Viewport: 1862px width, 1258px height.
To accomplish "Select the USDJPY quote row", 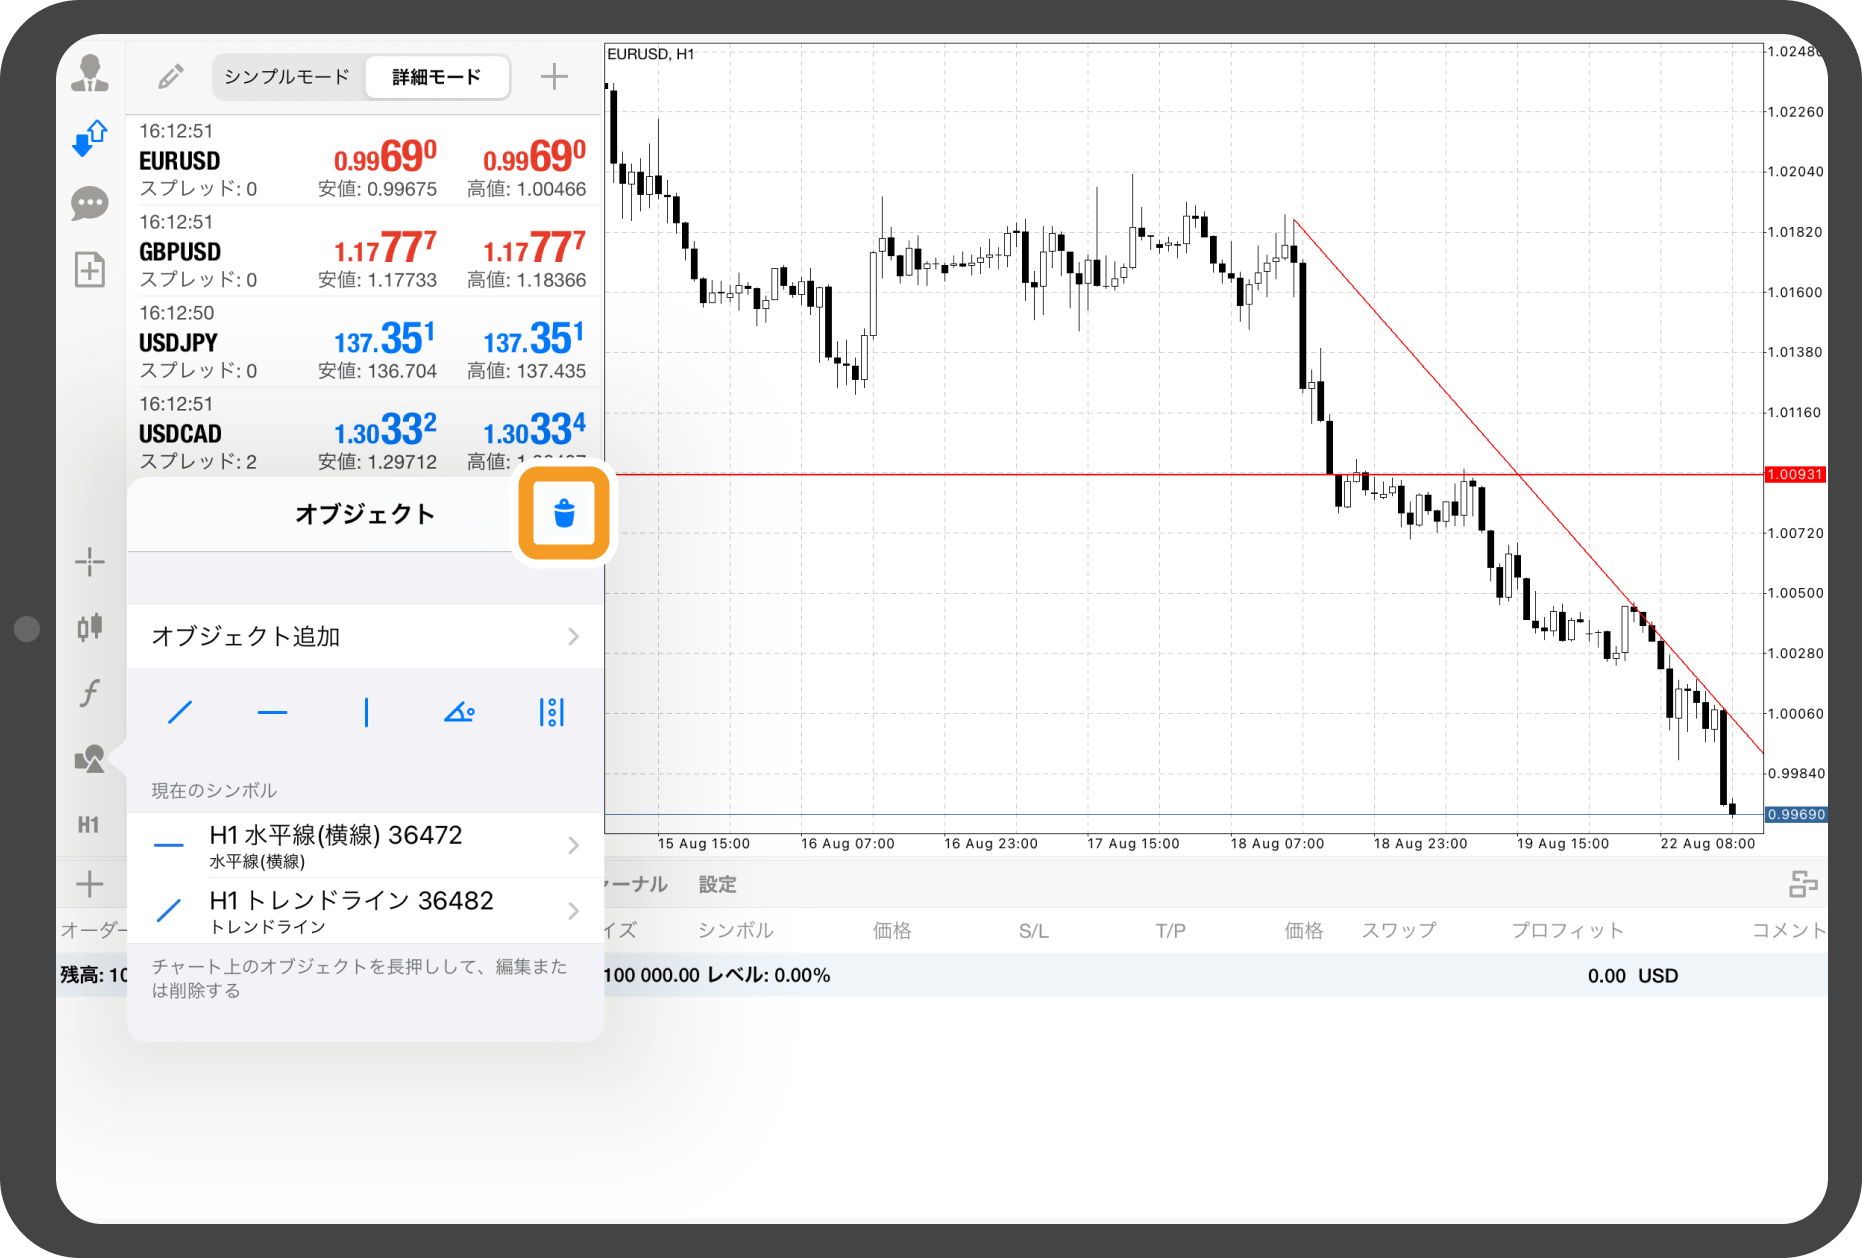I will coord(363,342).
